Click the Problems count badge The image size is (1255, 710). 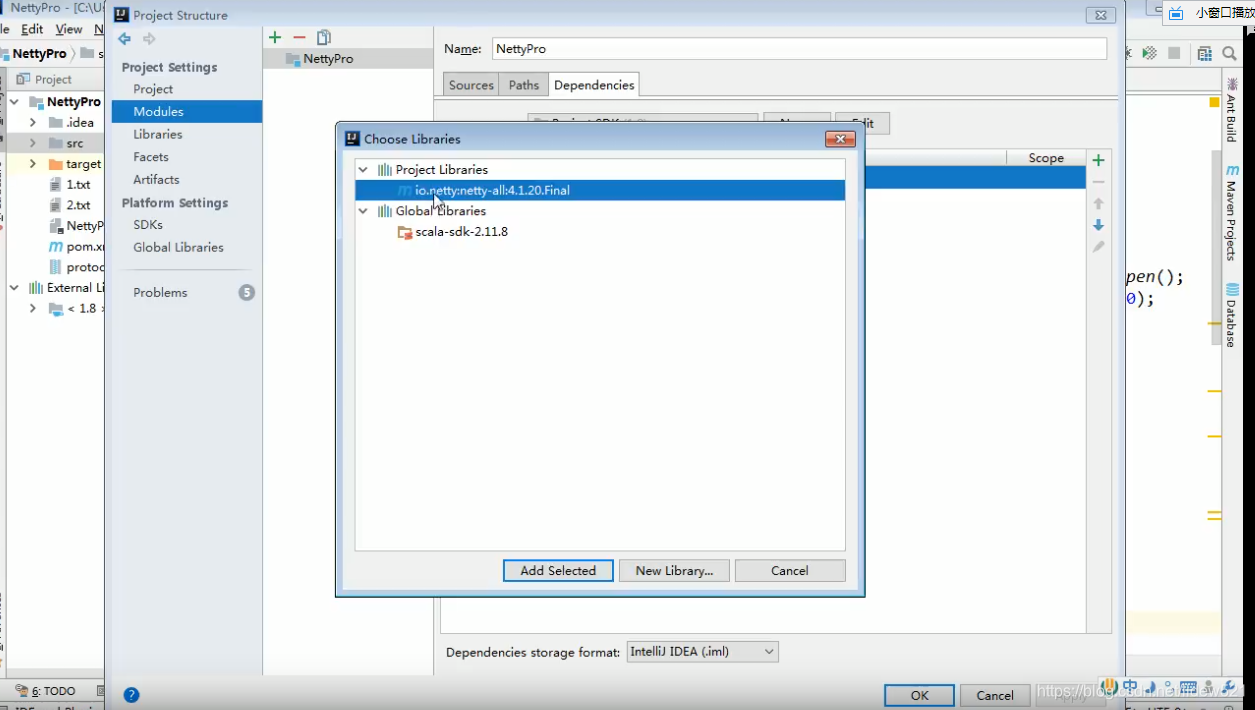pyautogui.click(x=246, y=292)
